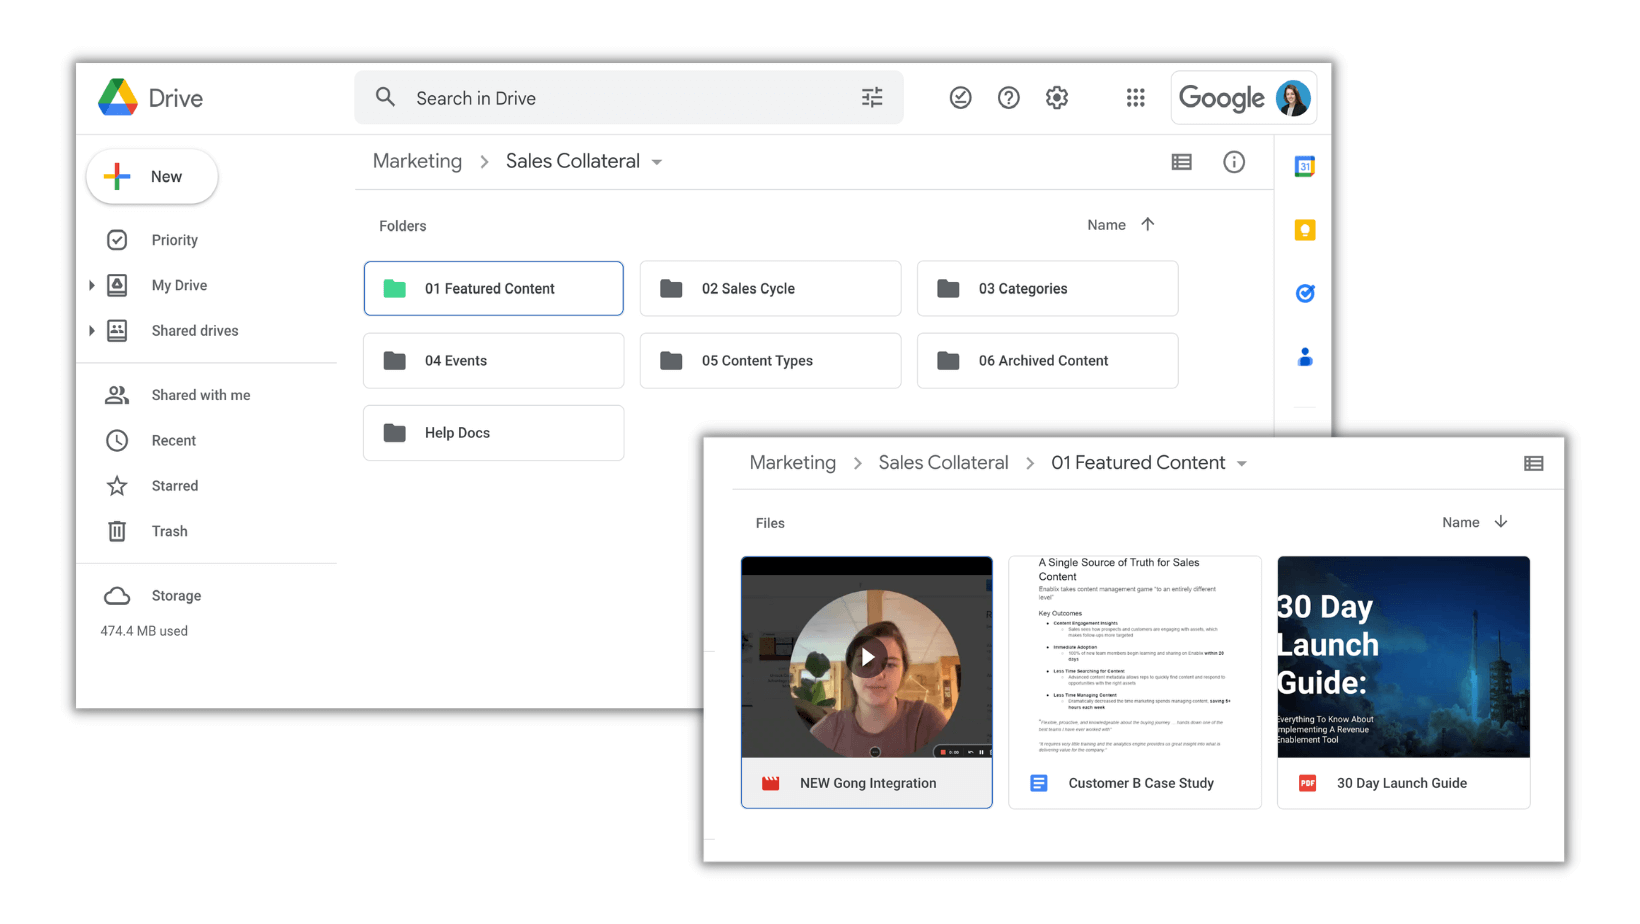Switch to list layout in Sales Collateral
Screen dimensions: 1640x924
coord(1181,162)
